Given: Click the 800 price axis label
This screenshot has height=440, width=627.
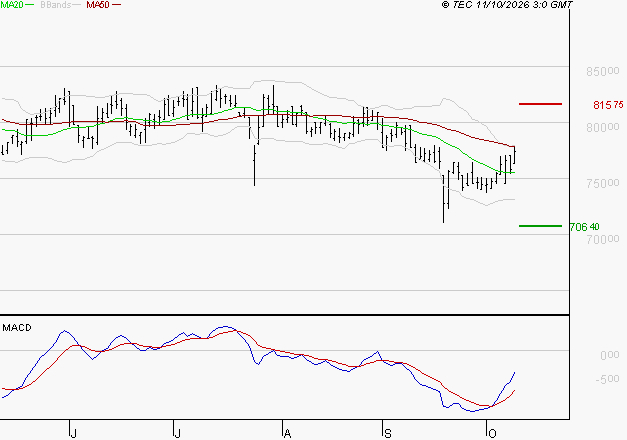Looking at the screenshot, I should [603, 128].
